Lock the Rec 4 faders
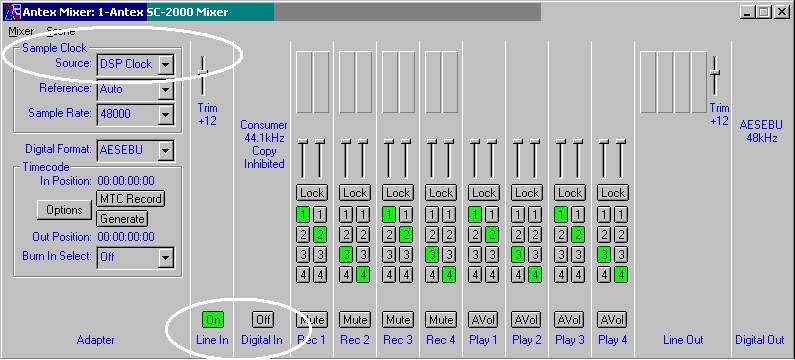 point(441,193)
